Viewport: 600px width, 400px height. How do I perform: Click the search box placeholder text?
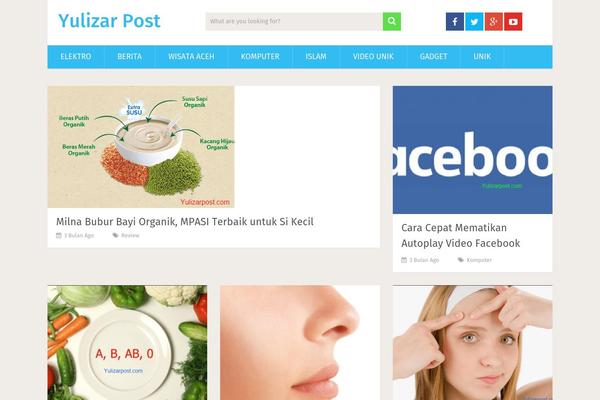pyautogui.click(x=245, y=21)
